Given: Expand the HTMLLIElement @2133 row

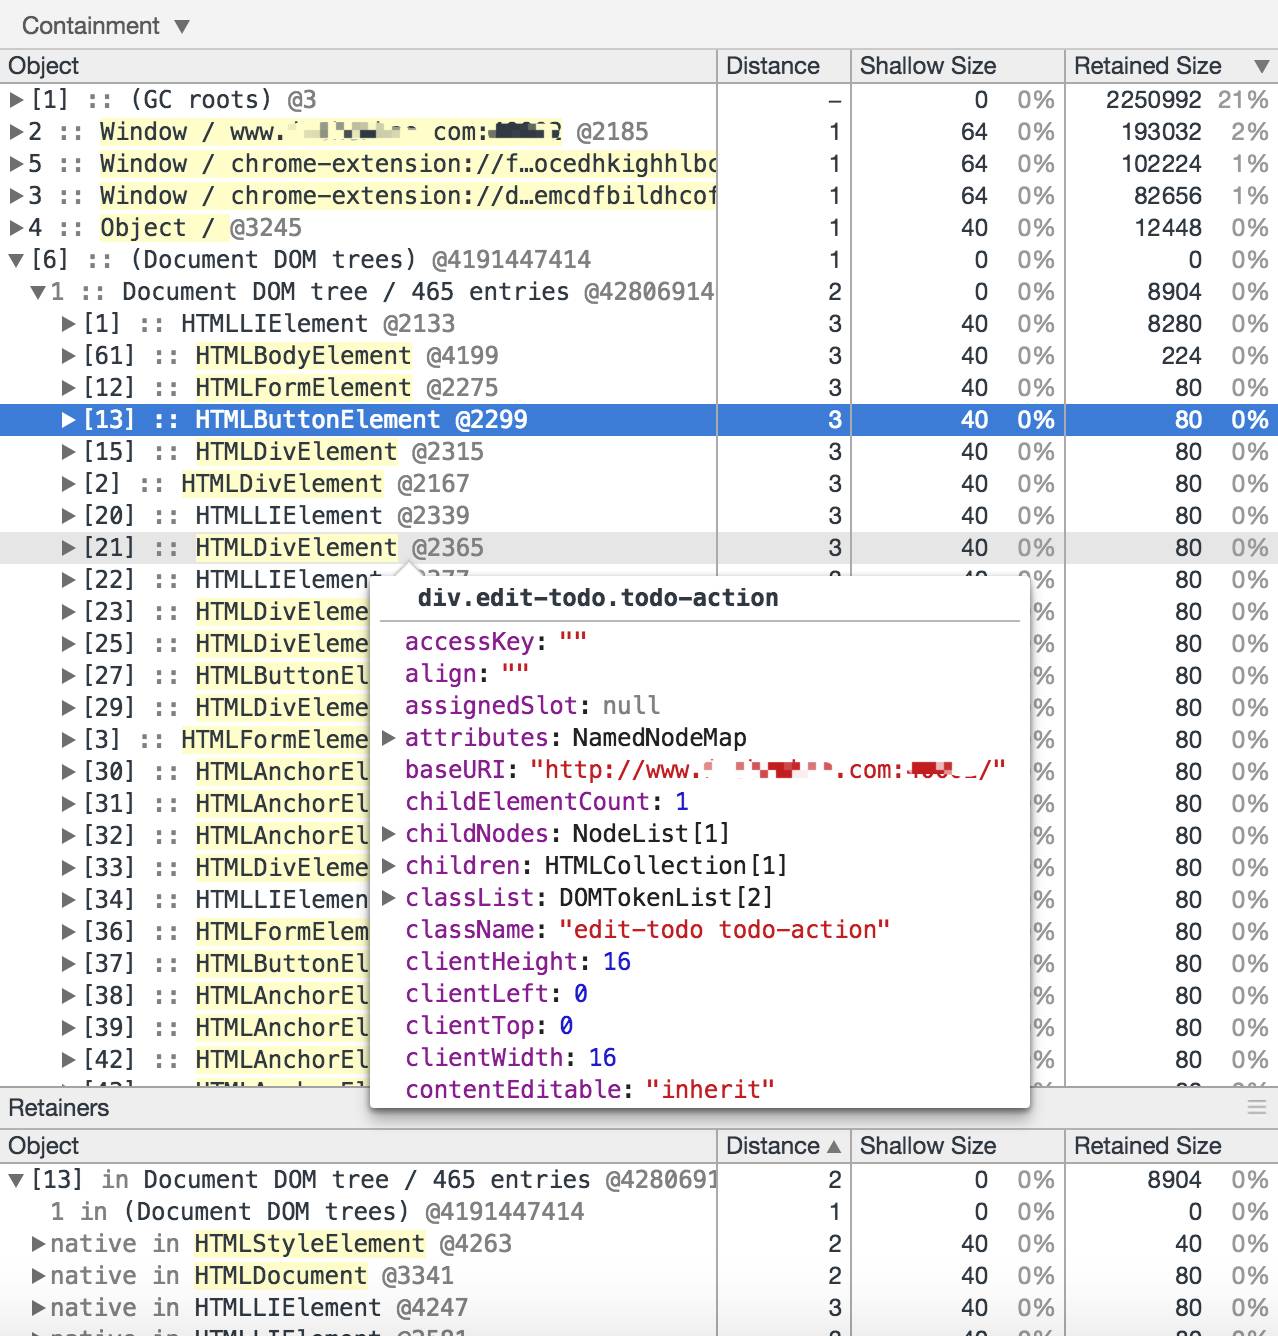Looking at the screenshot, I should point(68,324).
